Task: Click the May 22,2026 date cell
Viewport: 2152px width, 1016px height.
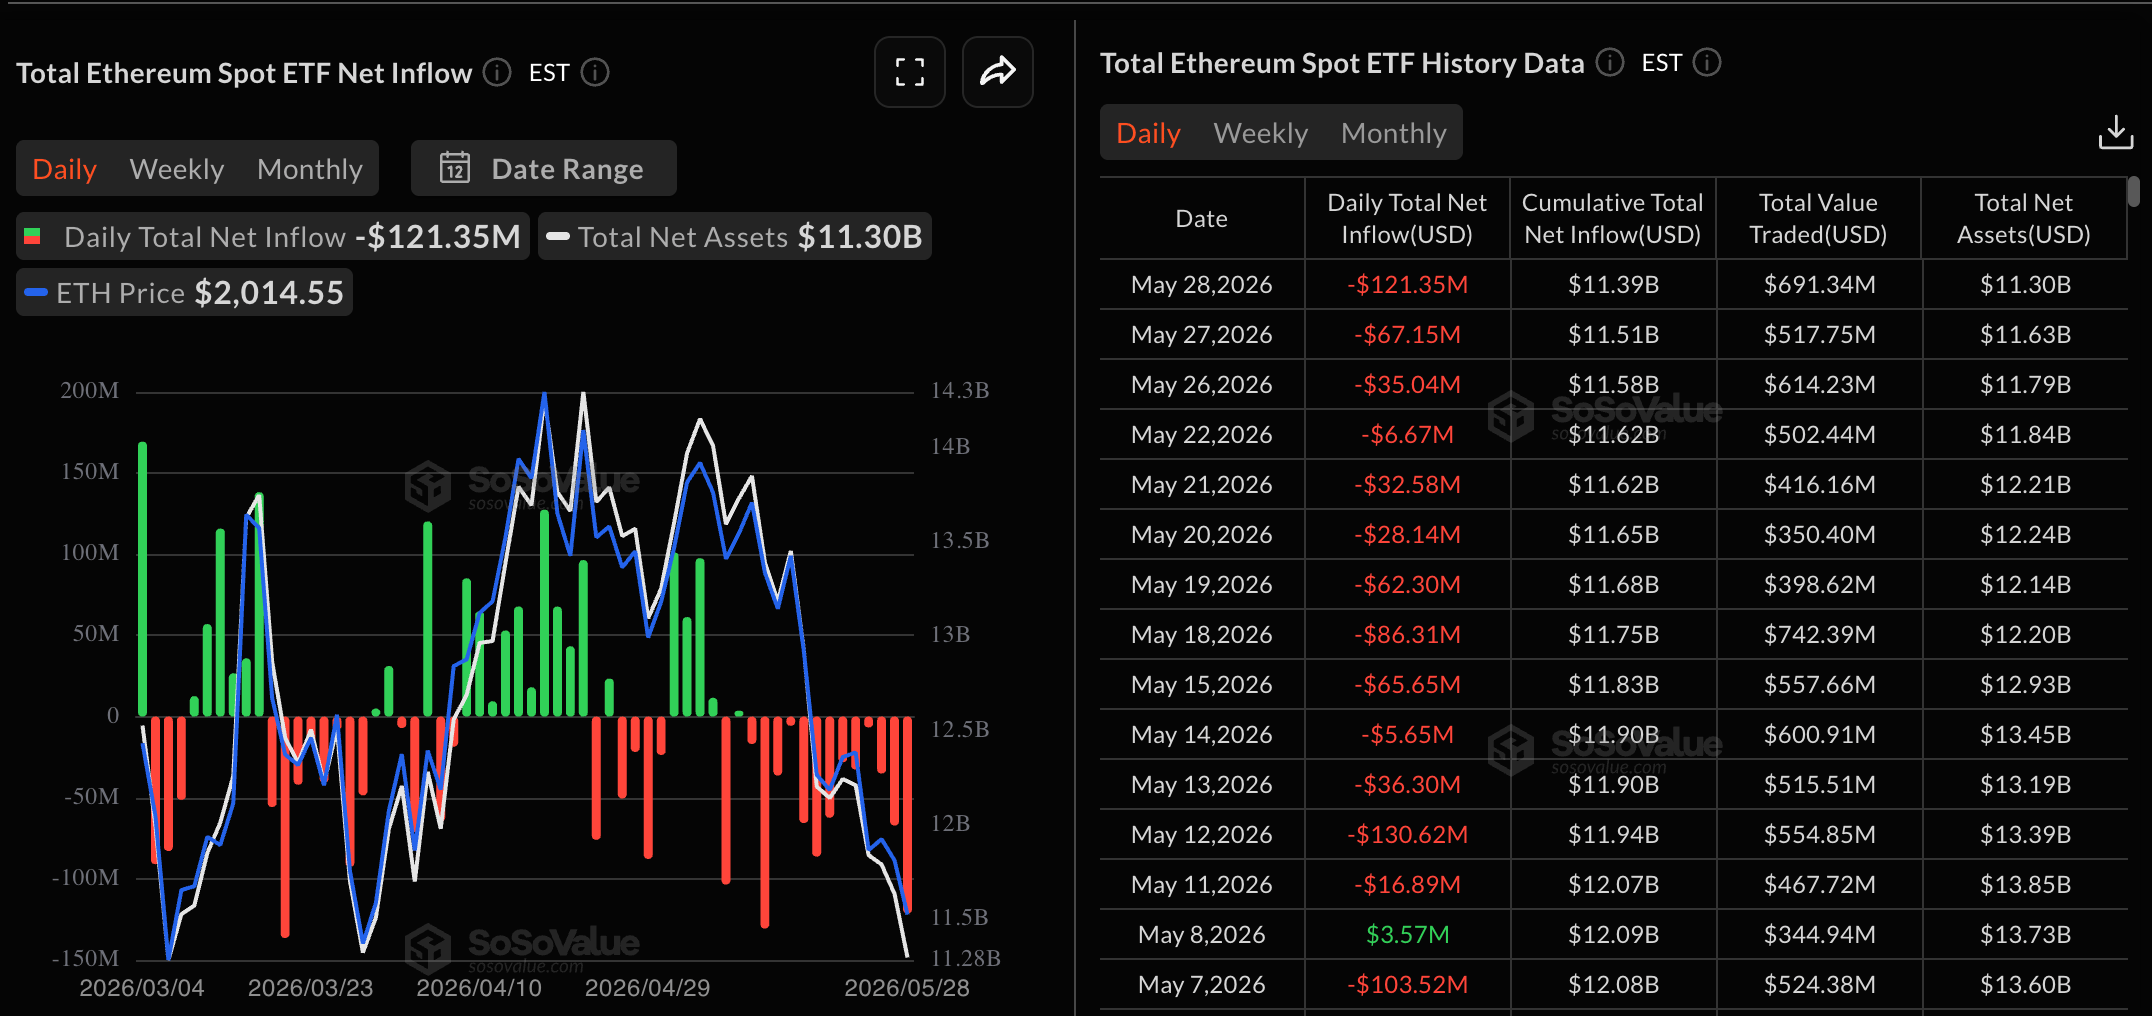Action: [x=1202, y=435]
